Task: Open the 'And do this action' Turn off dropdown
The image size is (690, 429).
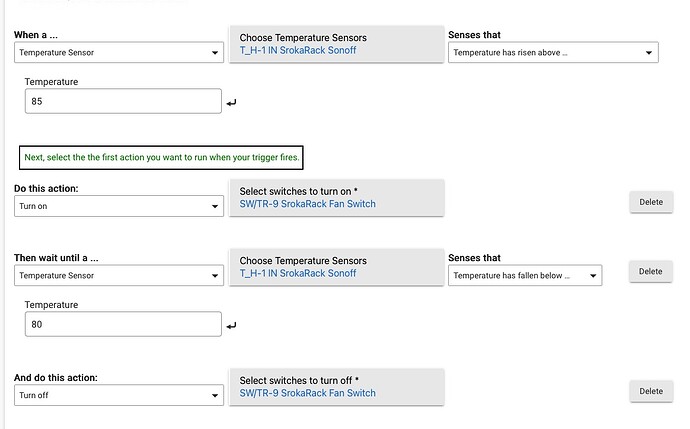Action: pos(119,395)
